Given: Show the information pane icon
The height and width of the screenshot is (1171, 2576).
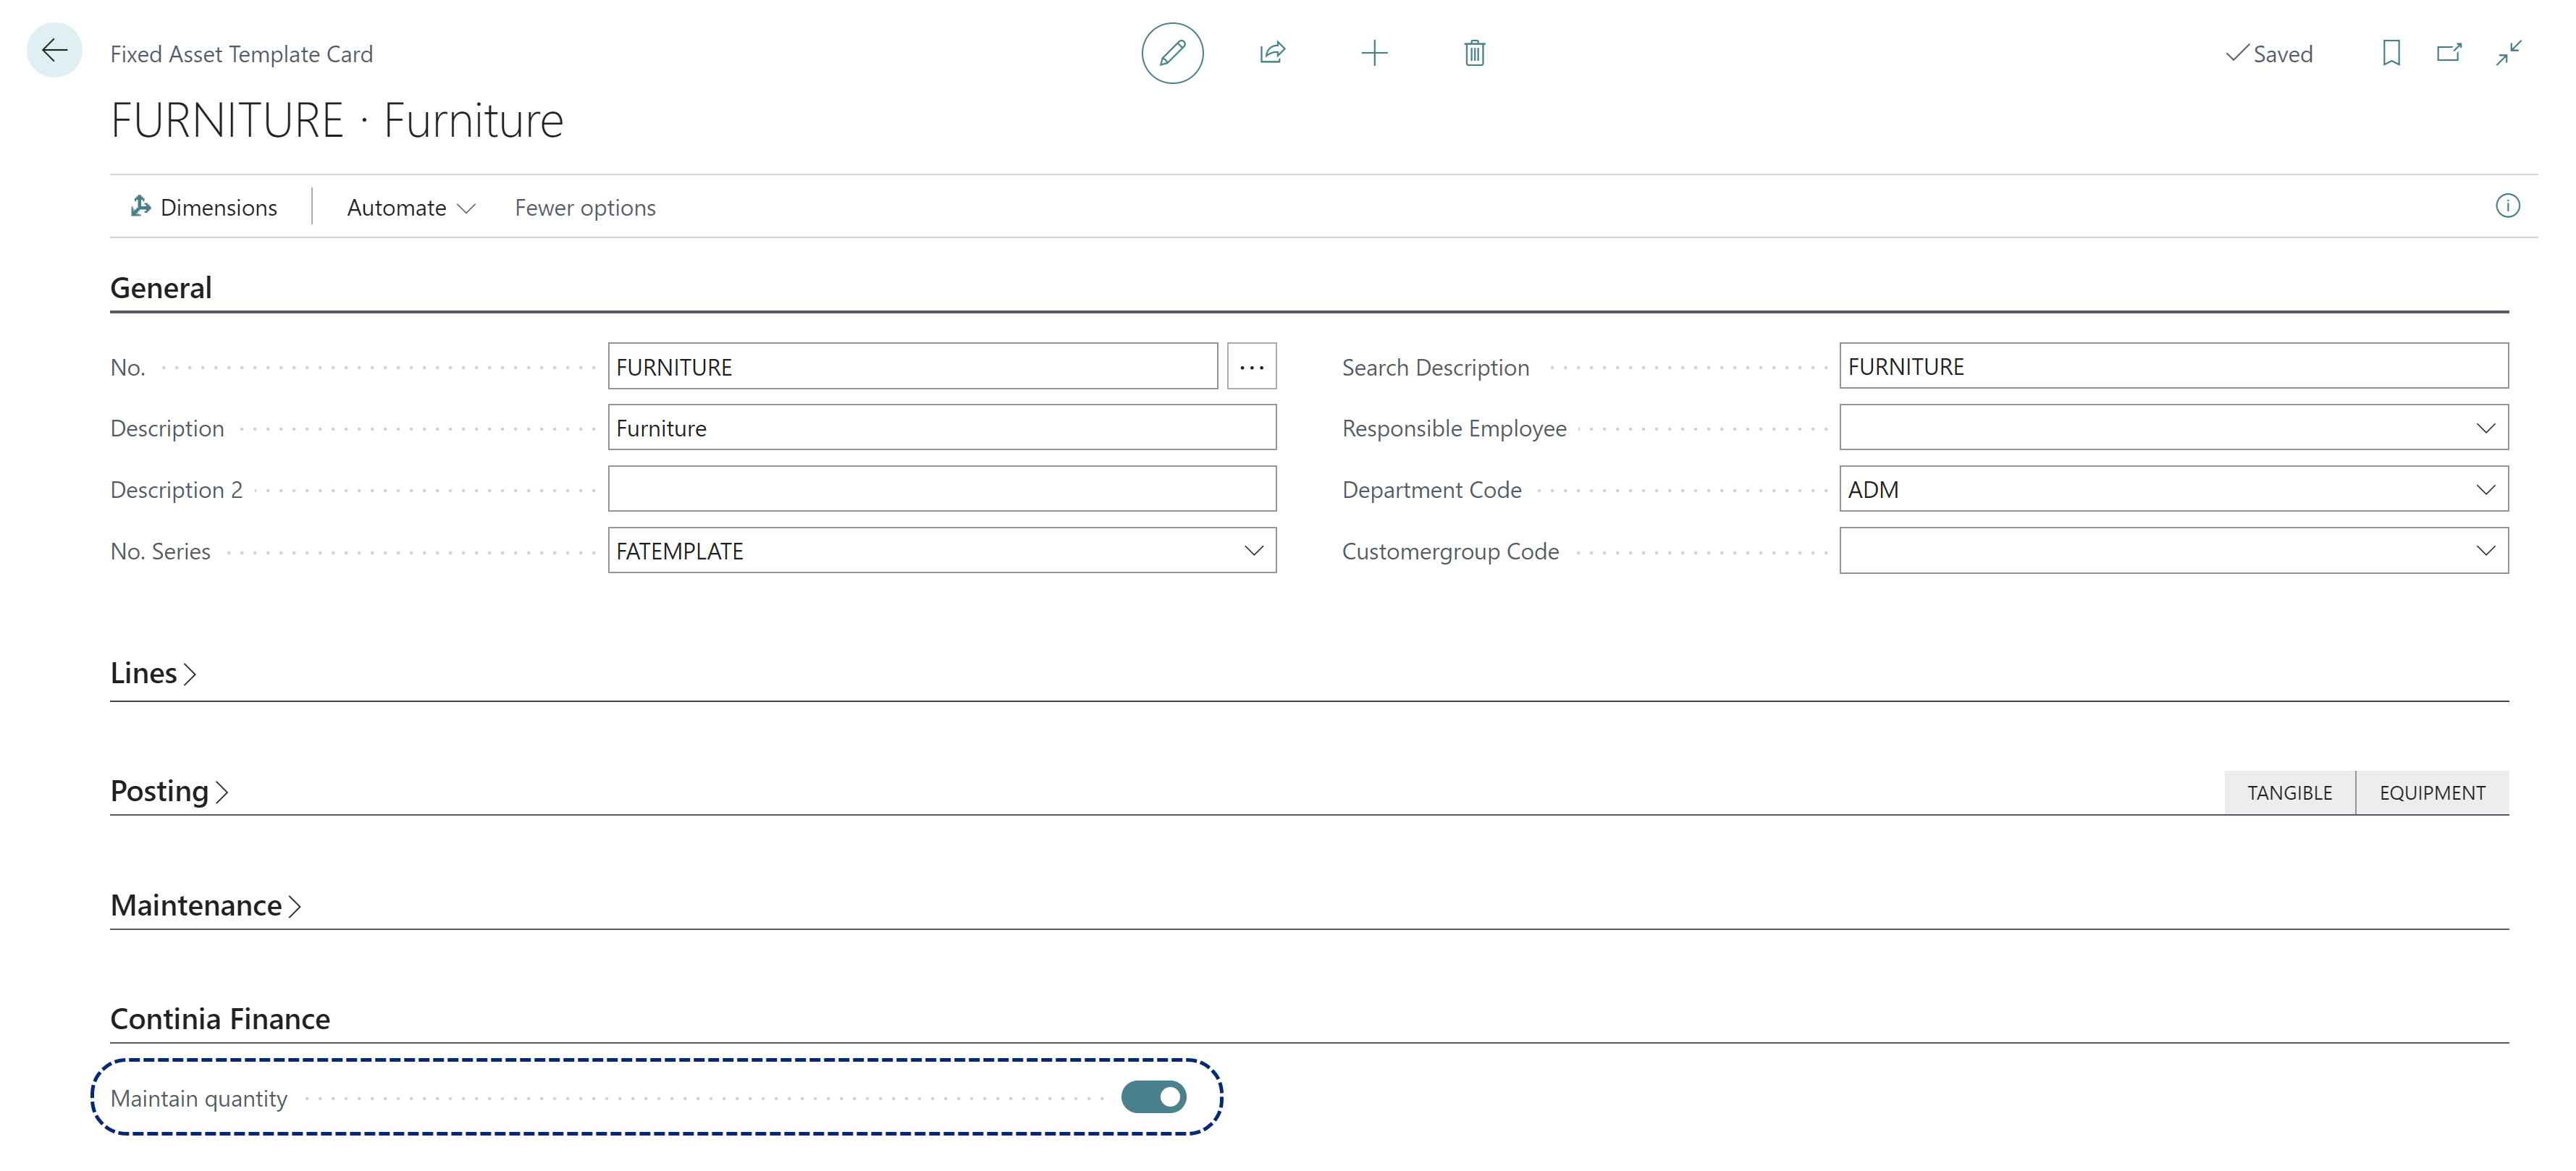Looking at the screenshot, I should pos(2507,206).
